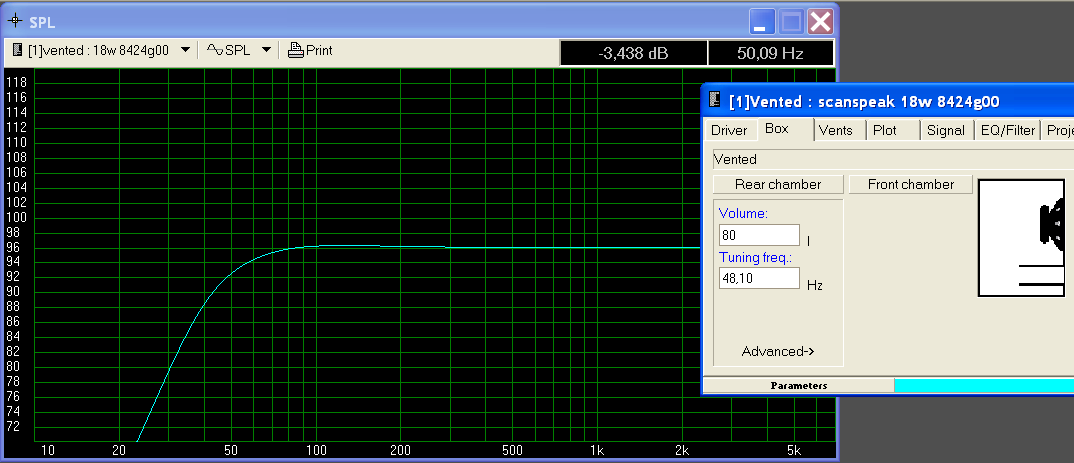Click the speaker icon beside vented 18w 8424g00
The width and height of the screenshot is (1074, 463).
click(x=18, y=50)
